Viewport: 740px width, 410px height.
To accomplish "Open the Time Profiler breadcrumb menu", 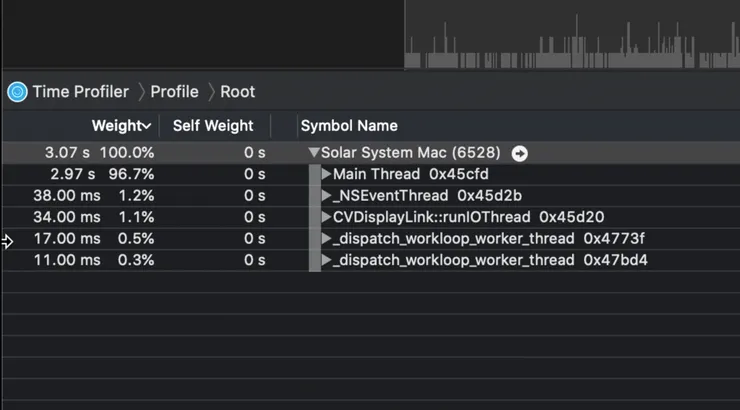I will pyautogui.click(x=80, y=92).
